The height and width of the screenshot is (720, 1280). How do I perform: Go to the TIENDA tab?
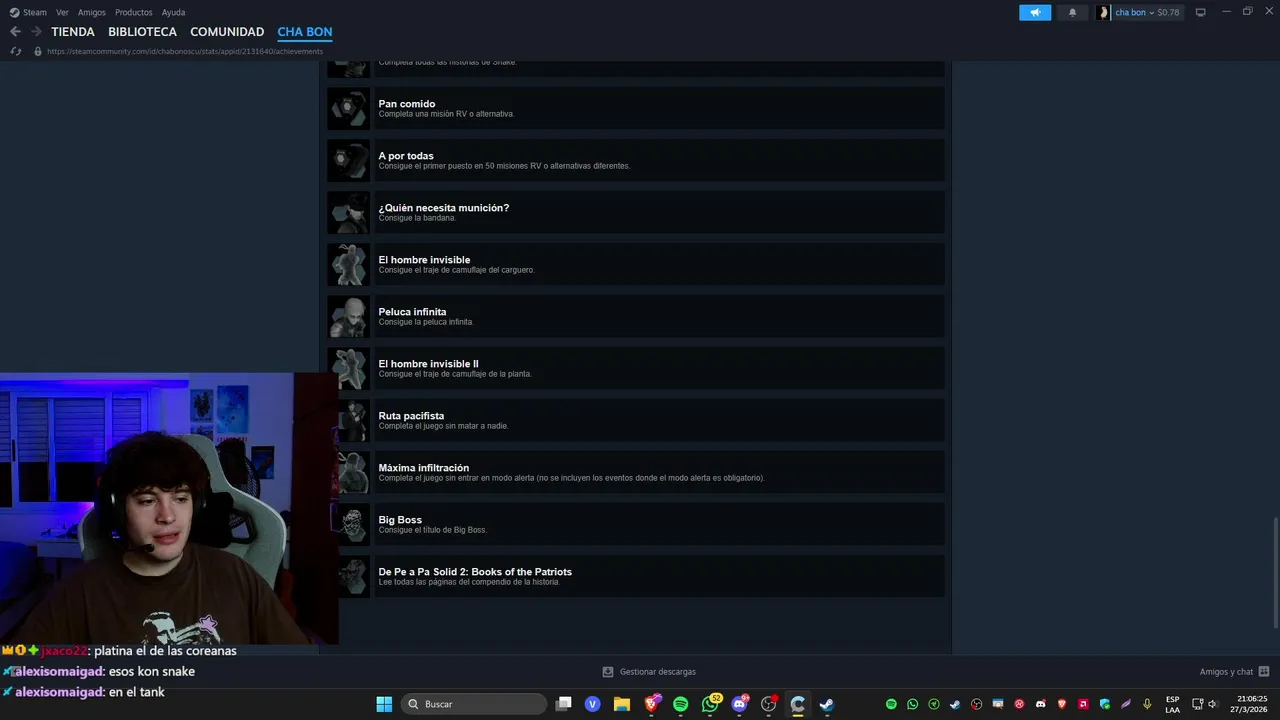click(x=73, y=32)
